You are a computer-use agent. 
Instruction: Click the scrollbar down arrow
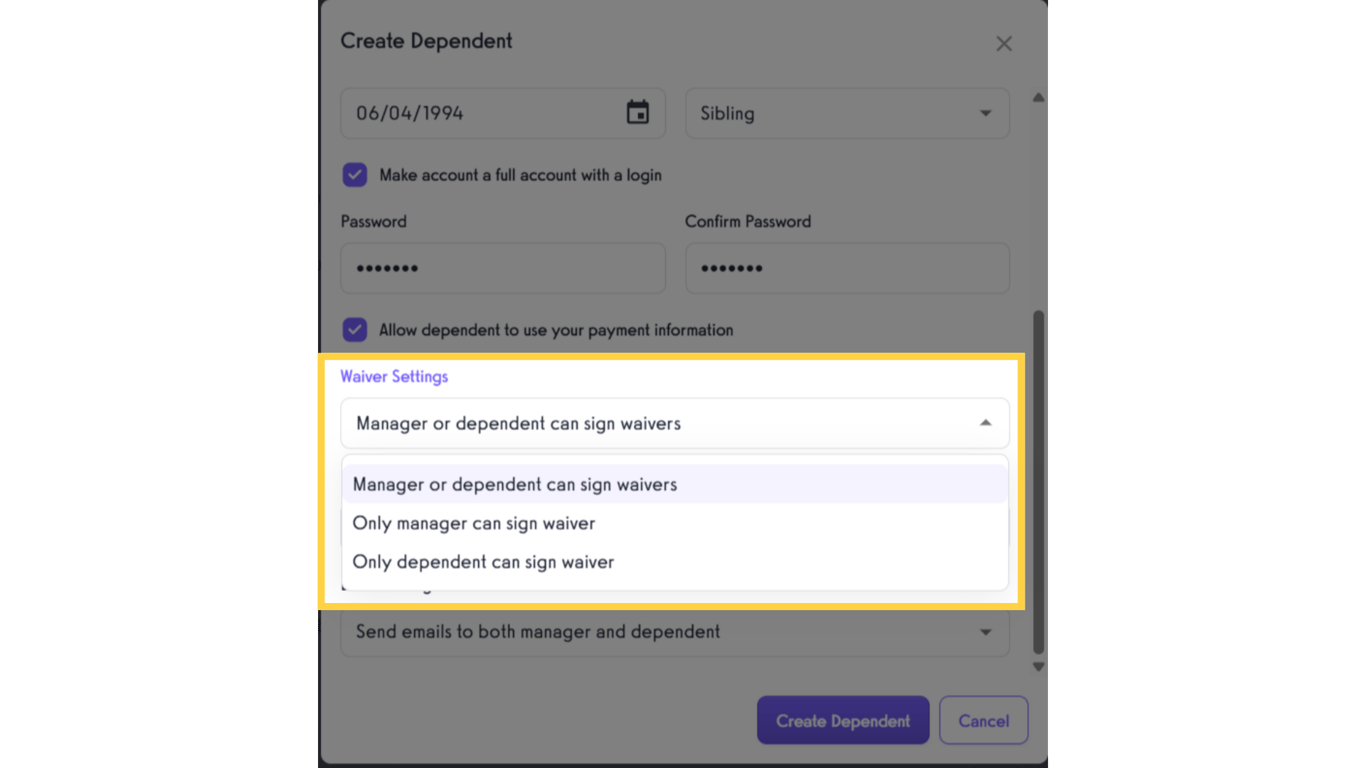pyautogui.click(x=1038, y=665)
